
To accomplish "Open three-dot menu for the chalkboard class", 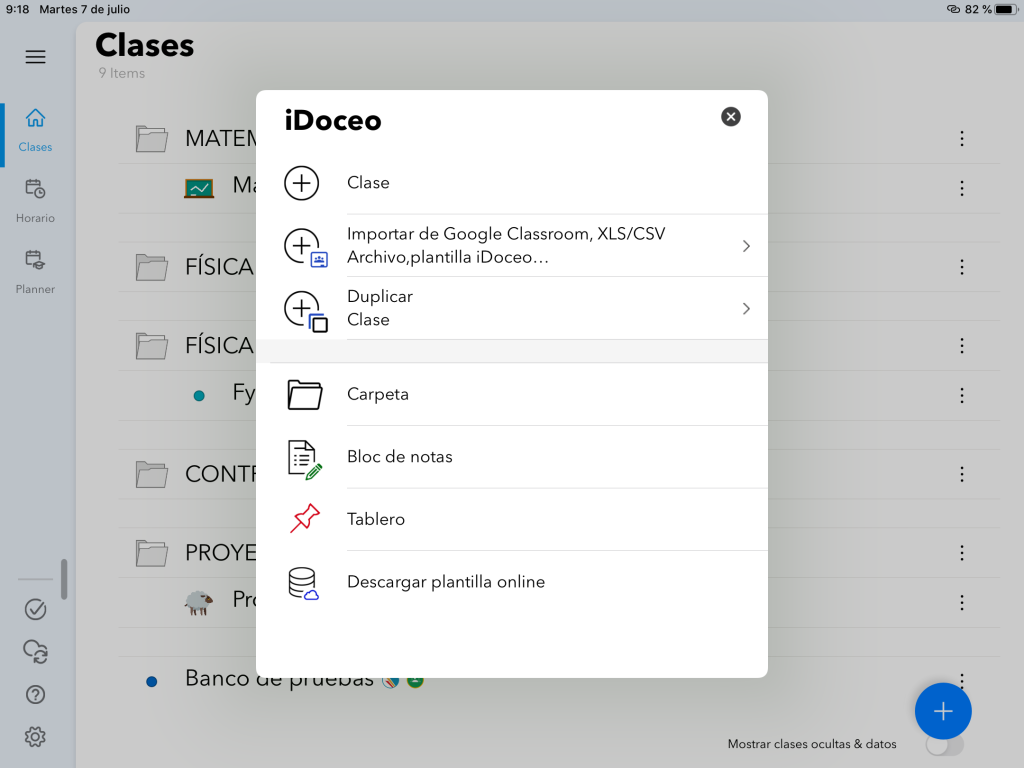I will [x=962, y=189].
